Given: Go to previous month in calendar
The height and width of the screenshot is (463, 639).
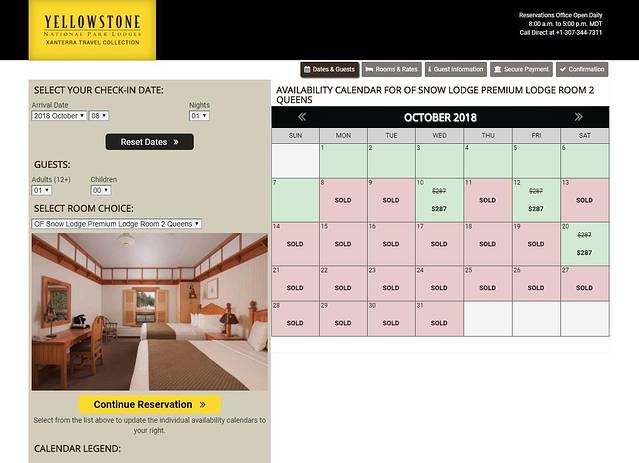Looking at the screenshot, I should (x=302, y=117).
